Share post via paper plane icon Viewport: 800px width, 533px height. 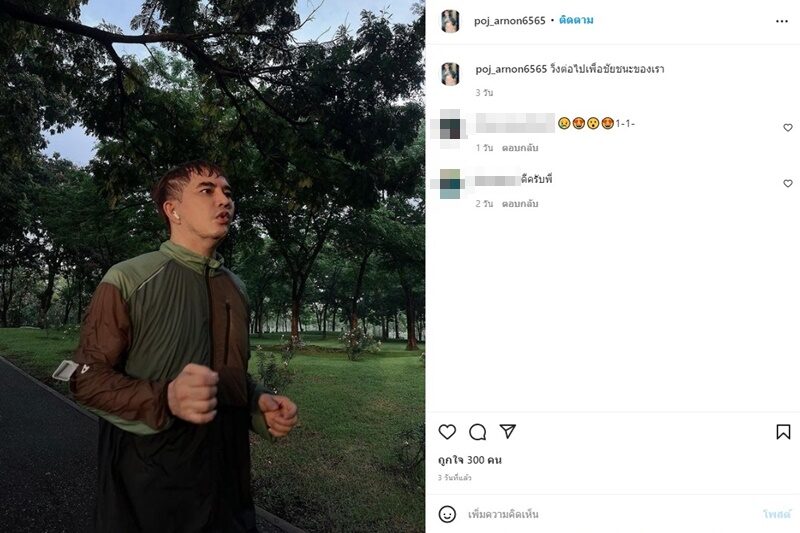pos(508,431)
